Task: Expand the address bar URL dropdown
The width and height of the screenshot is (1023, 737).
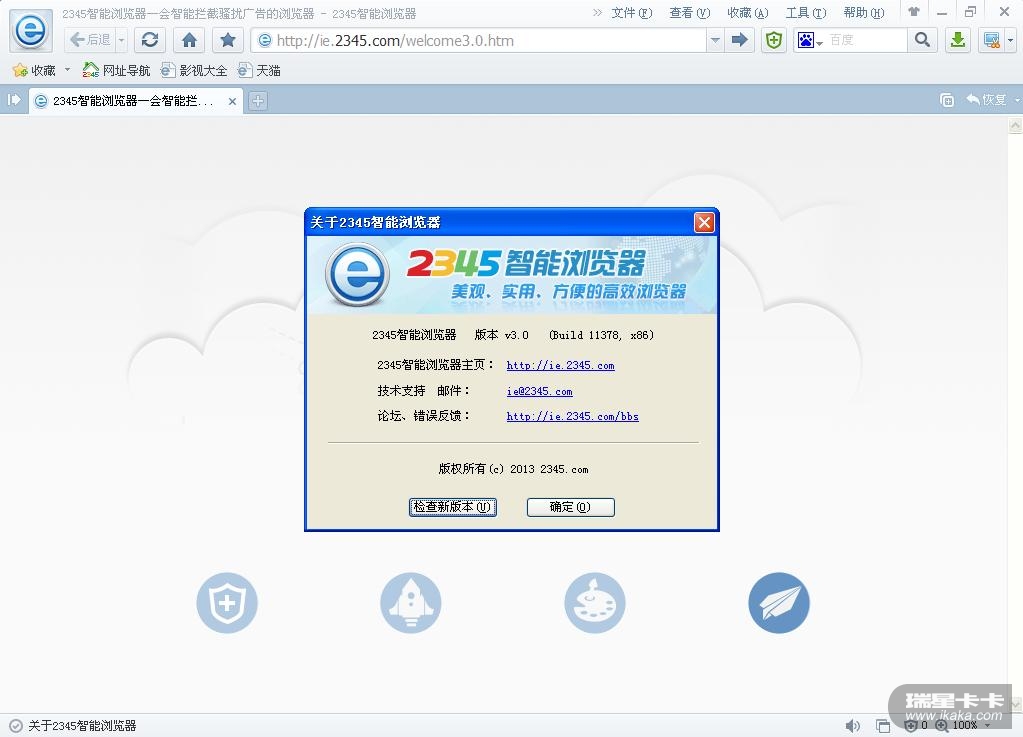Action: [x=715, y=40]
